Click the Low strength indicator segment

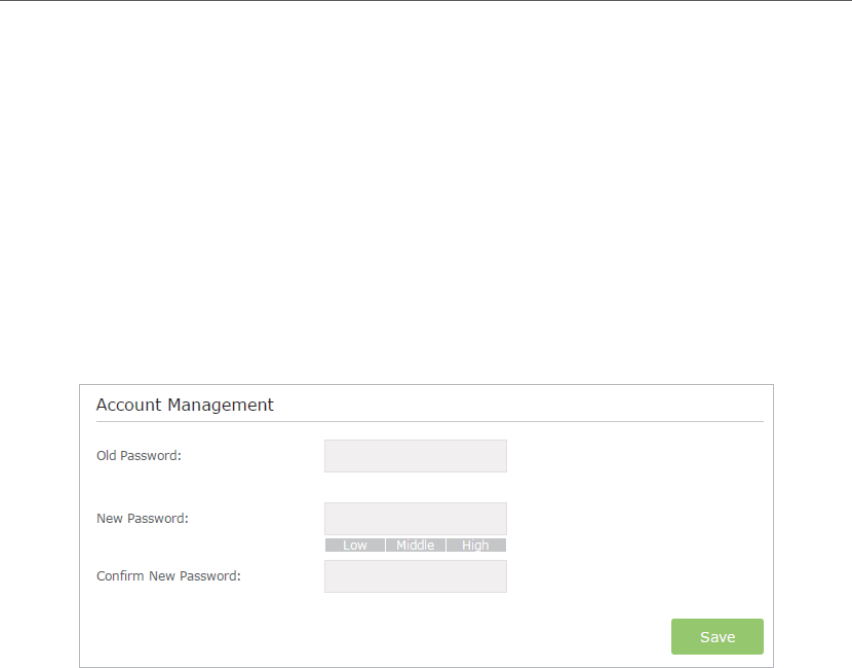coord(355,545)
